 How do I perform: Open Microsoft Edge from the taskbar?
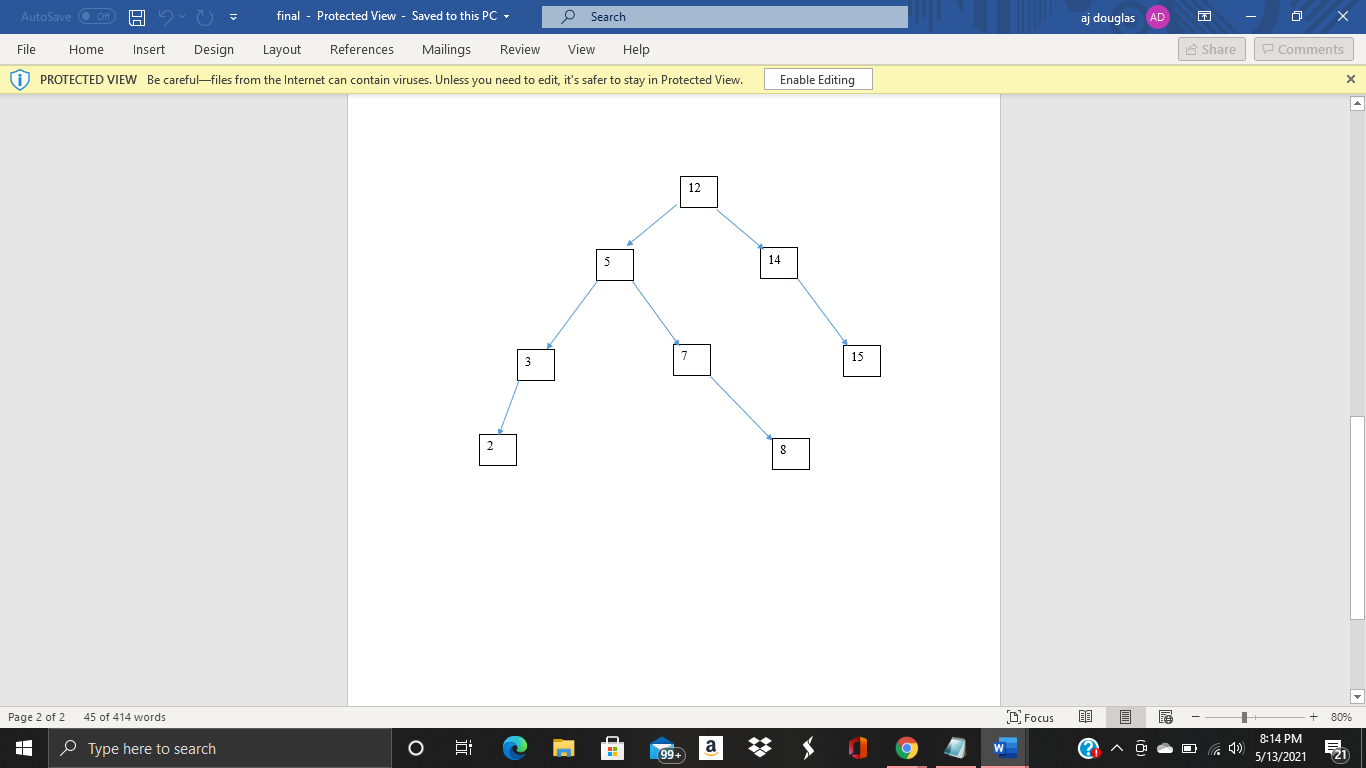pyautogui.click(x=514, y=747)
